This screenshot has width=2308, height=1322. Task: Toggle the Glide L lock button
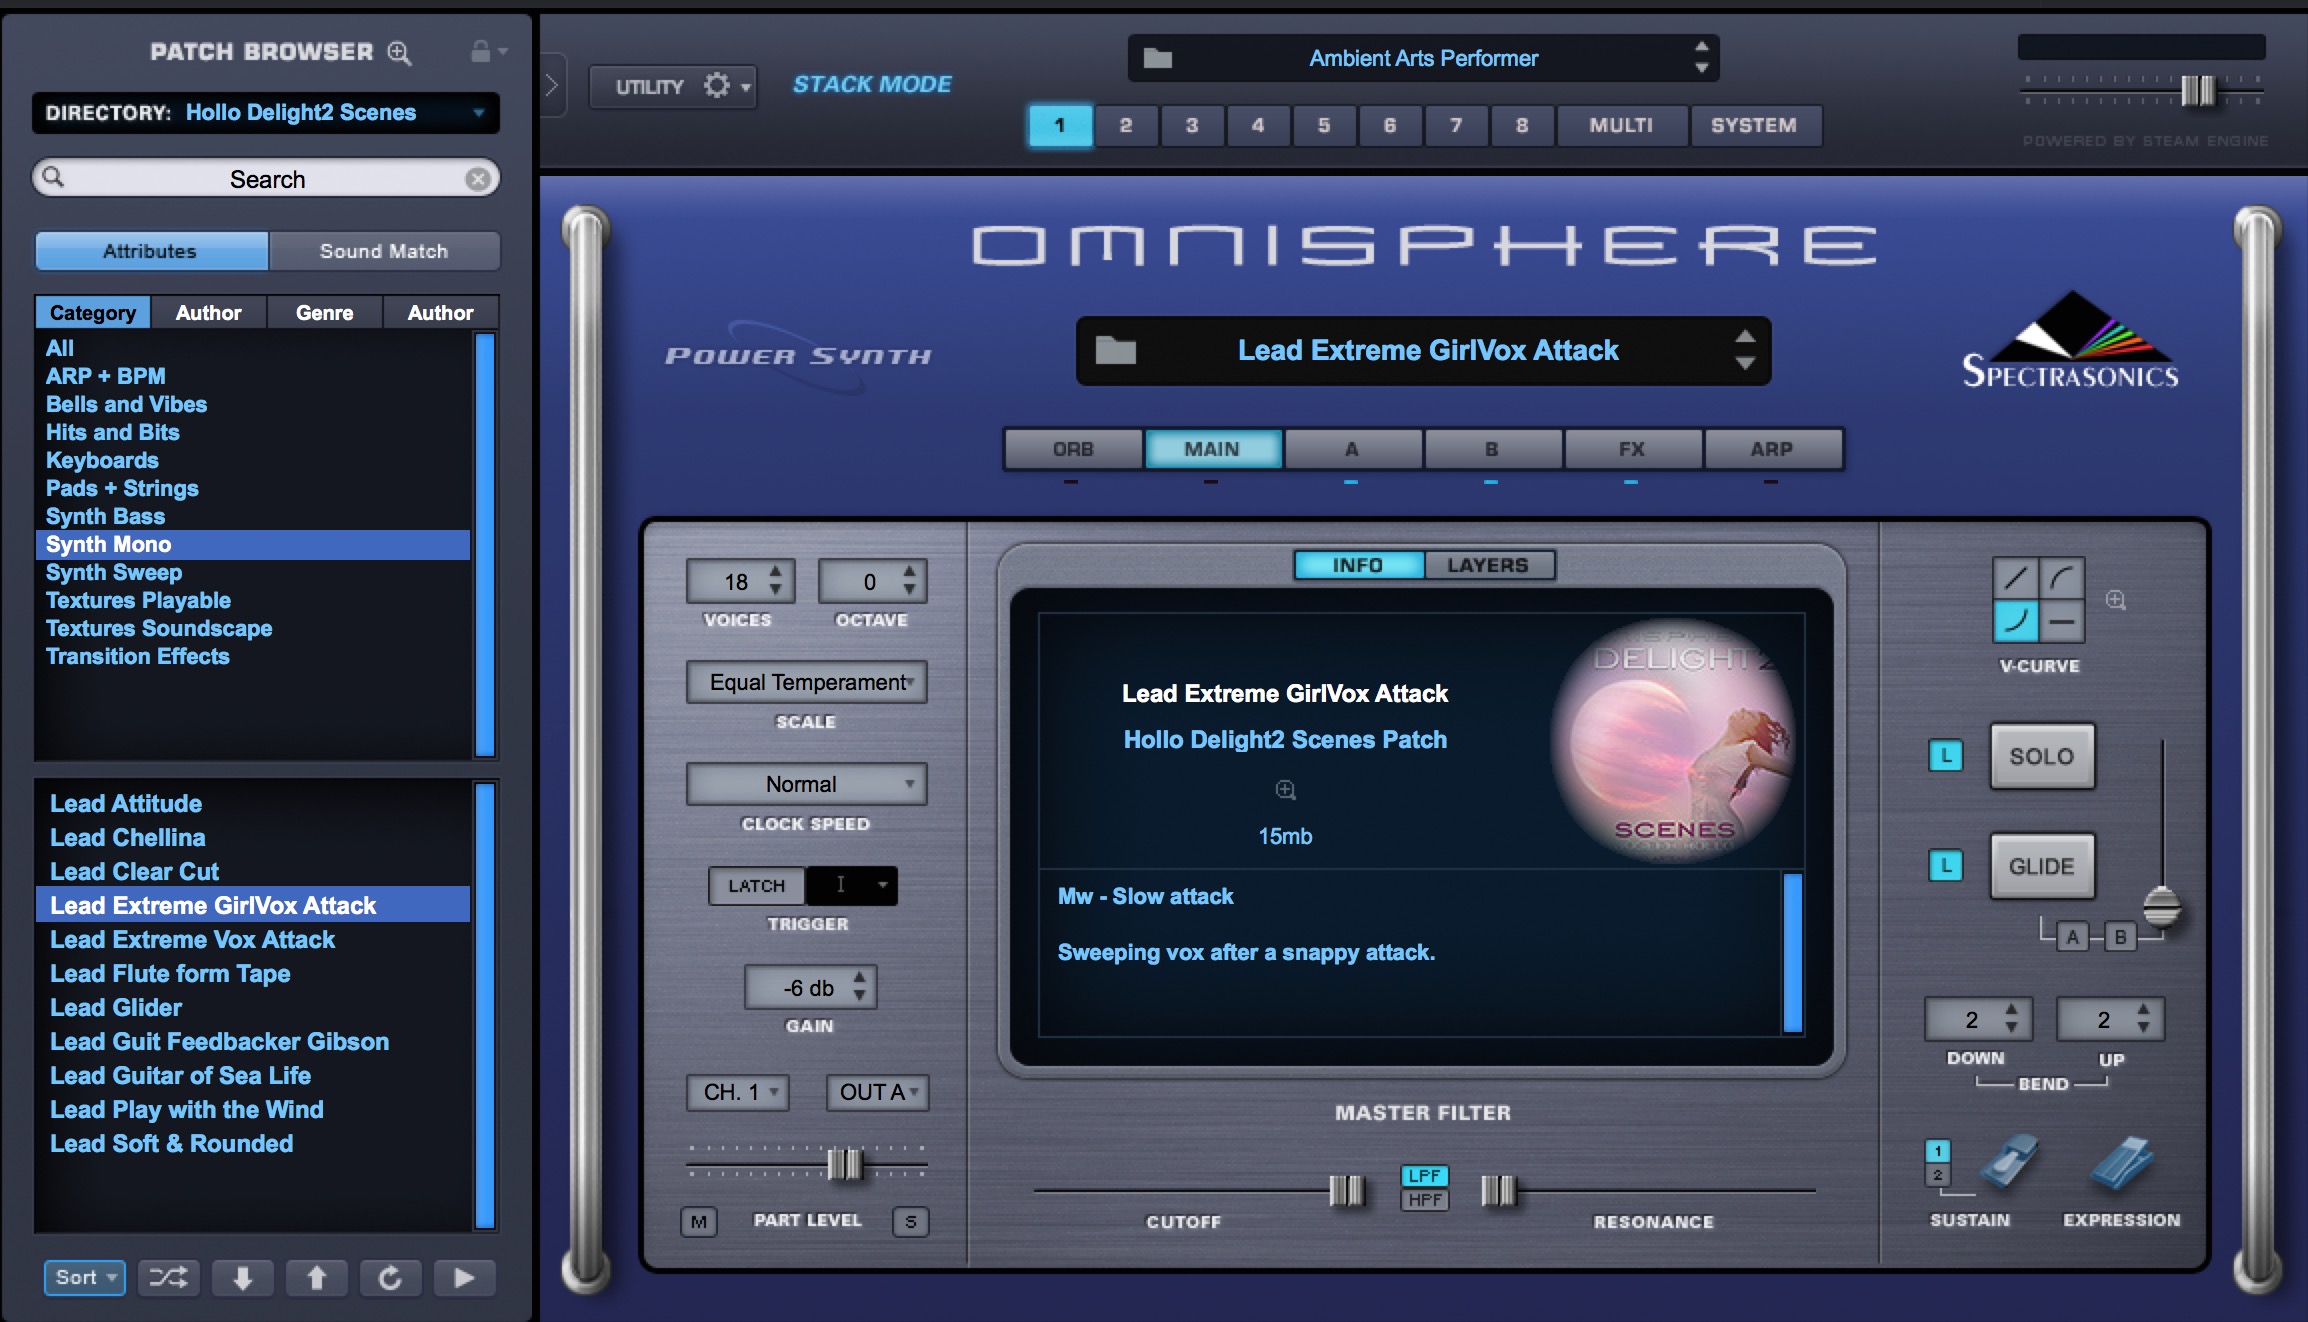(x=1945, y=865)
